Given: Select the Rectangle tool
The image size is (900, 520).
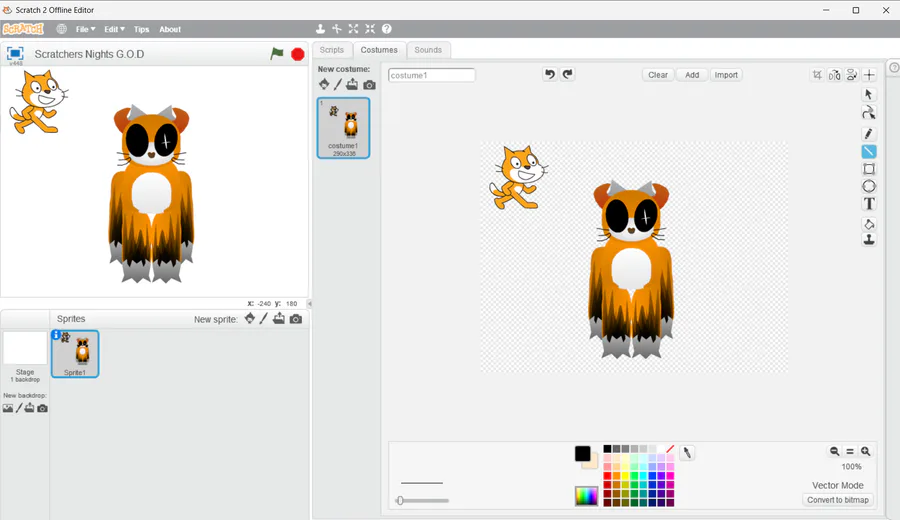Looking at the screenshot, I should (x=868, y=169).
